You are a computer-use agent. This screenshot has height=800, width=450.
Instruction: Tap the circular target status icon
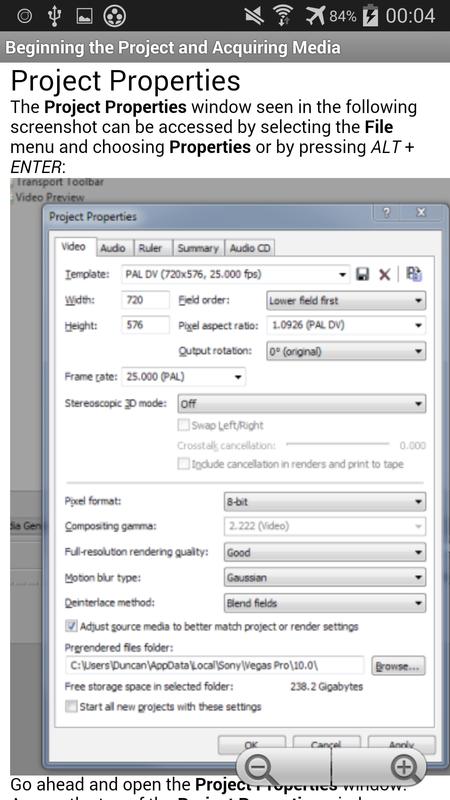point(24,16)
